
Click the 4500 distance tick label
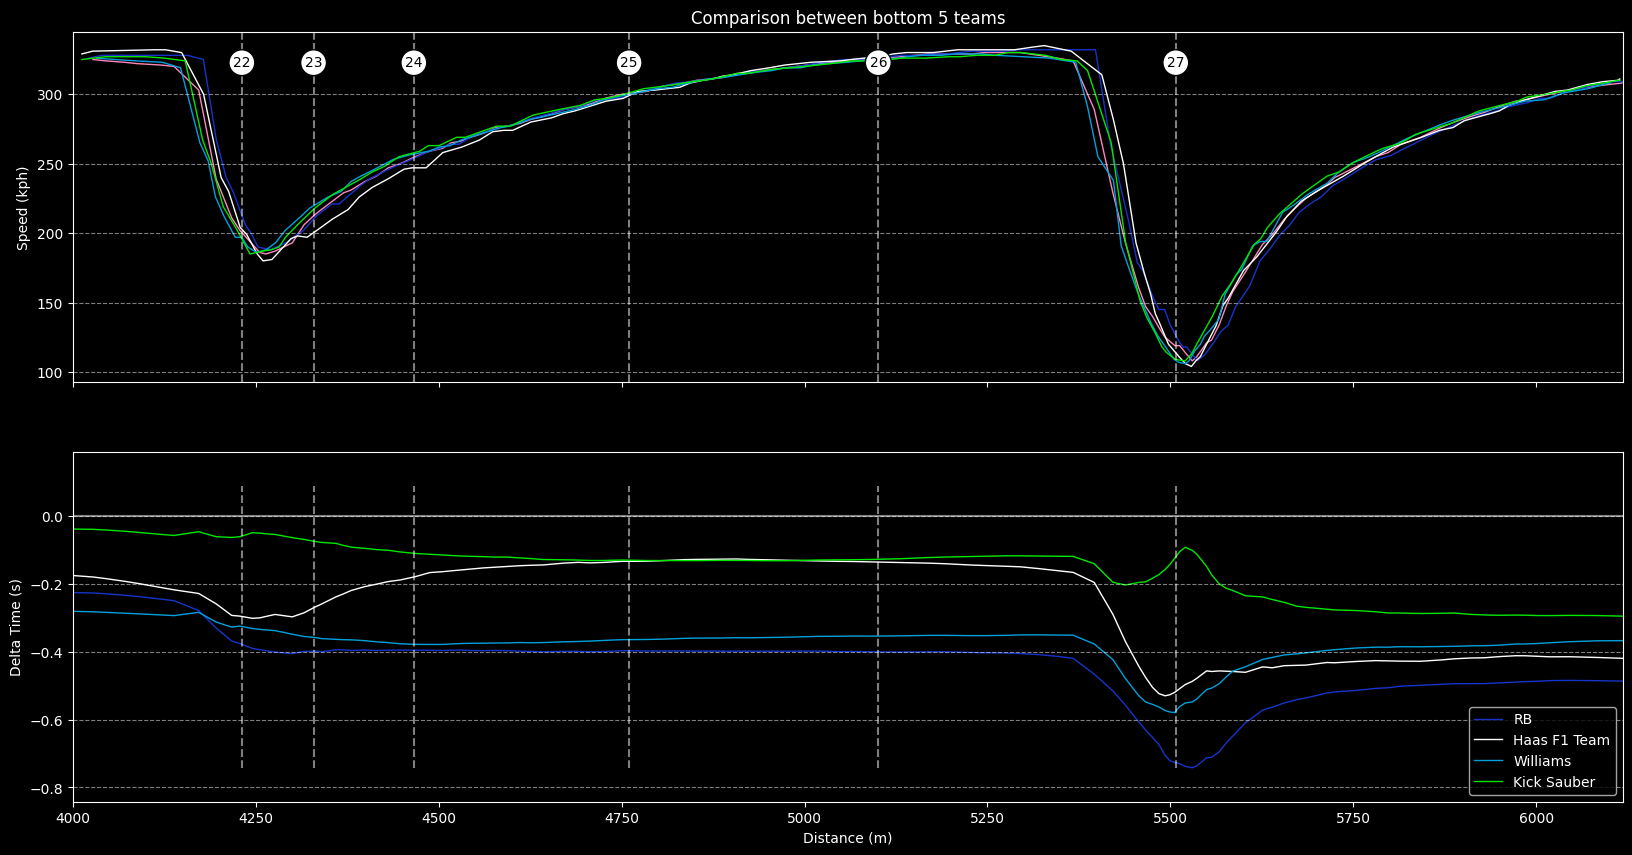click(439, 818)
